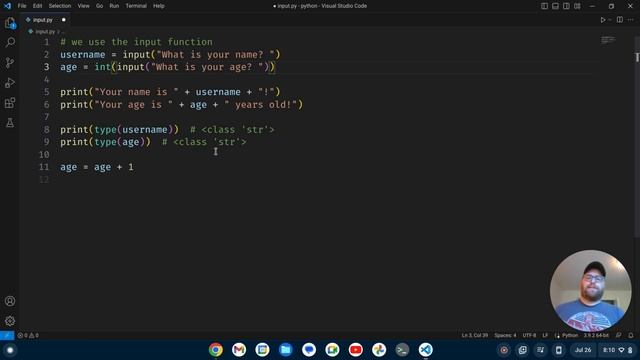640x360 pixels.
Task: Split the editor to the right
Action: 620,20
